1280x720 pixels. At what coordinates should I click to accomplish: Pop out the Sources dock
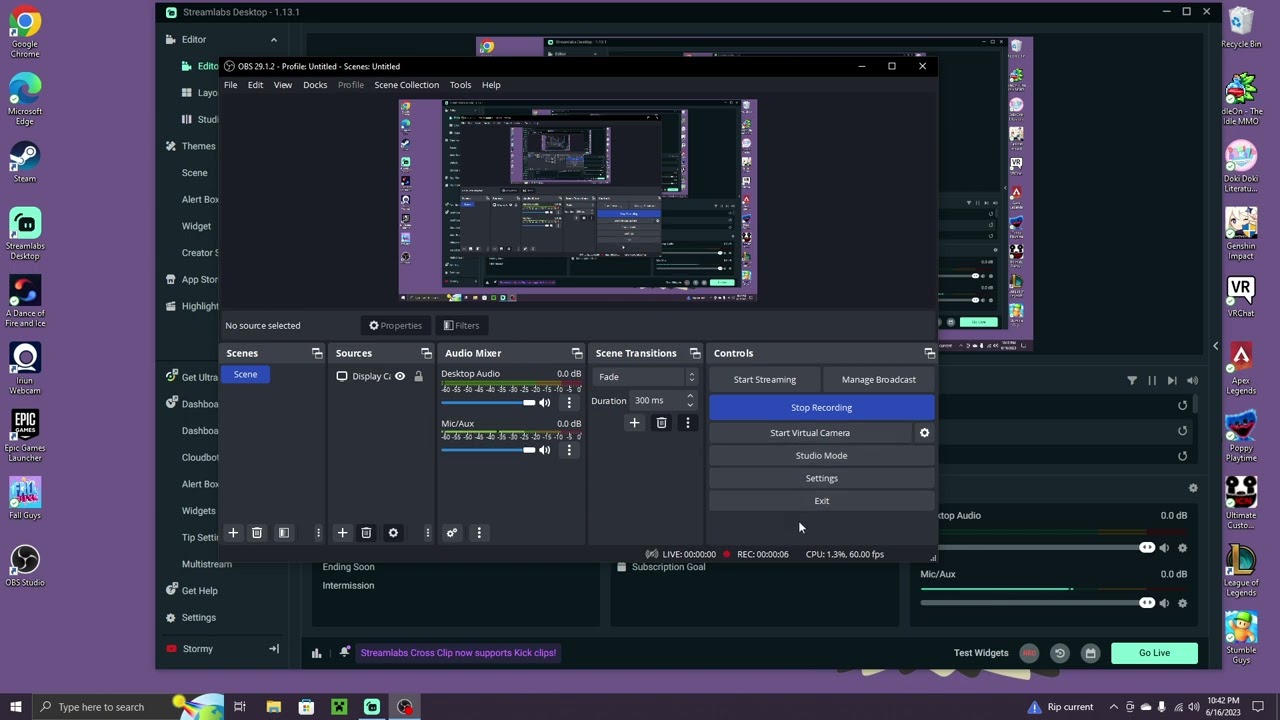426,353
